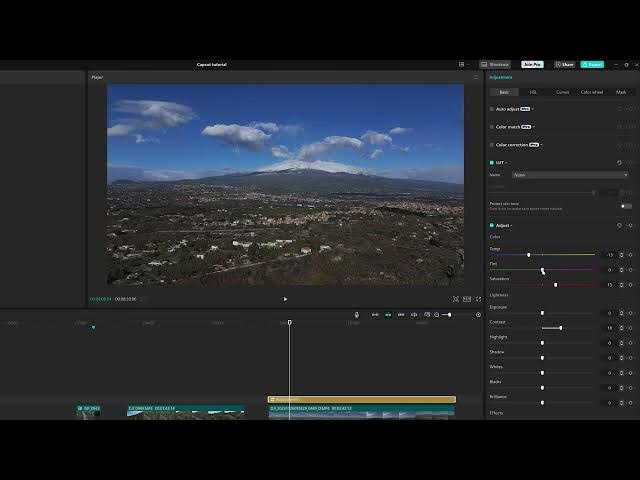Add keyframe diamond for Tint
Screen dimensions: 640x480
point(631,270)
